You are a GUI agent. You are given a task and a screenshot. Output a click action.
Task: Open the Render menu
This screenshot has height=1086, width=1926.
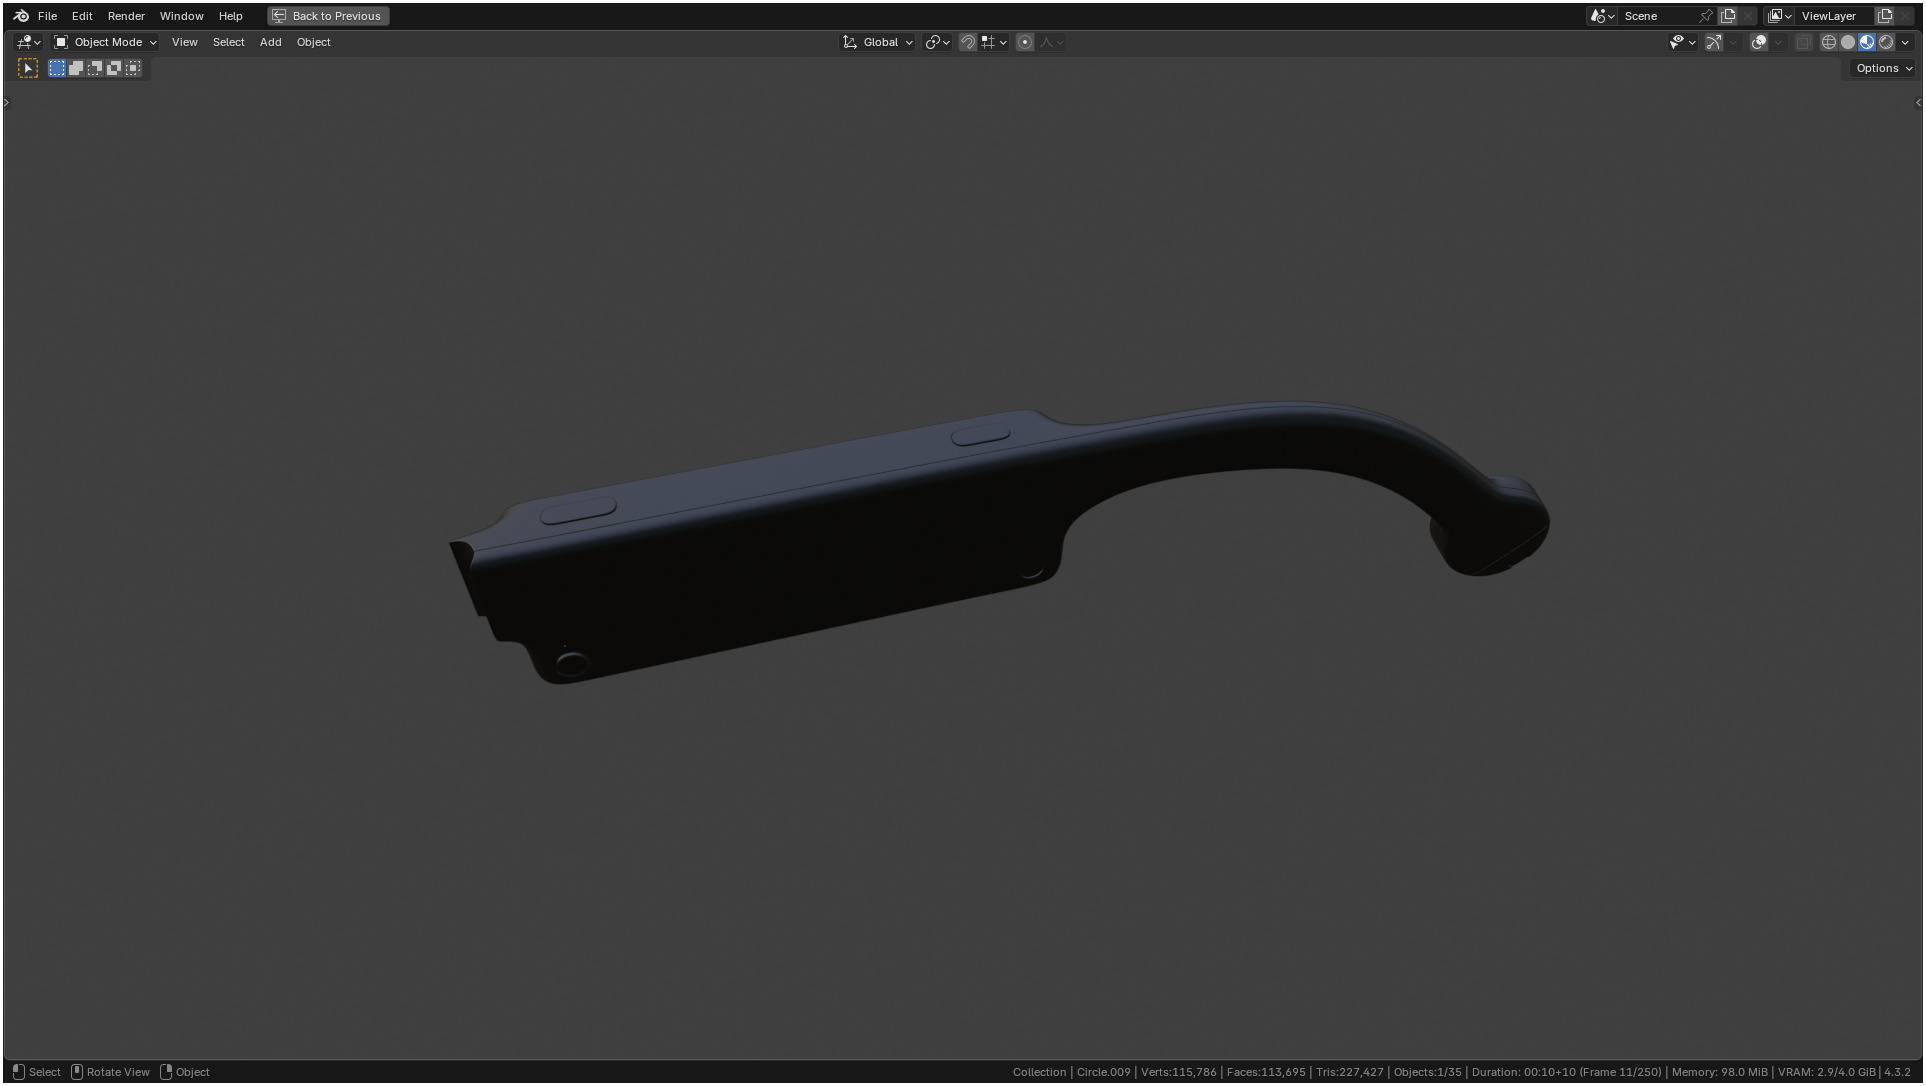pyautogui.click(x=126, y=16)
